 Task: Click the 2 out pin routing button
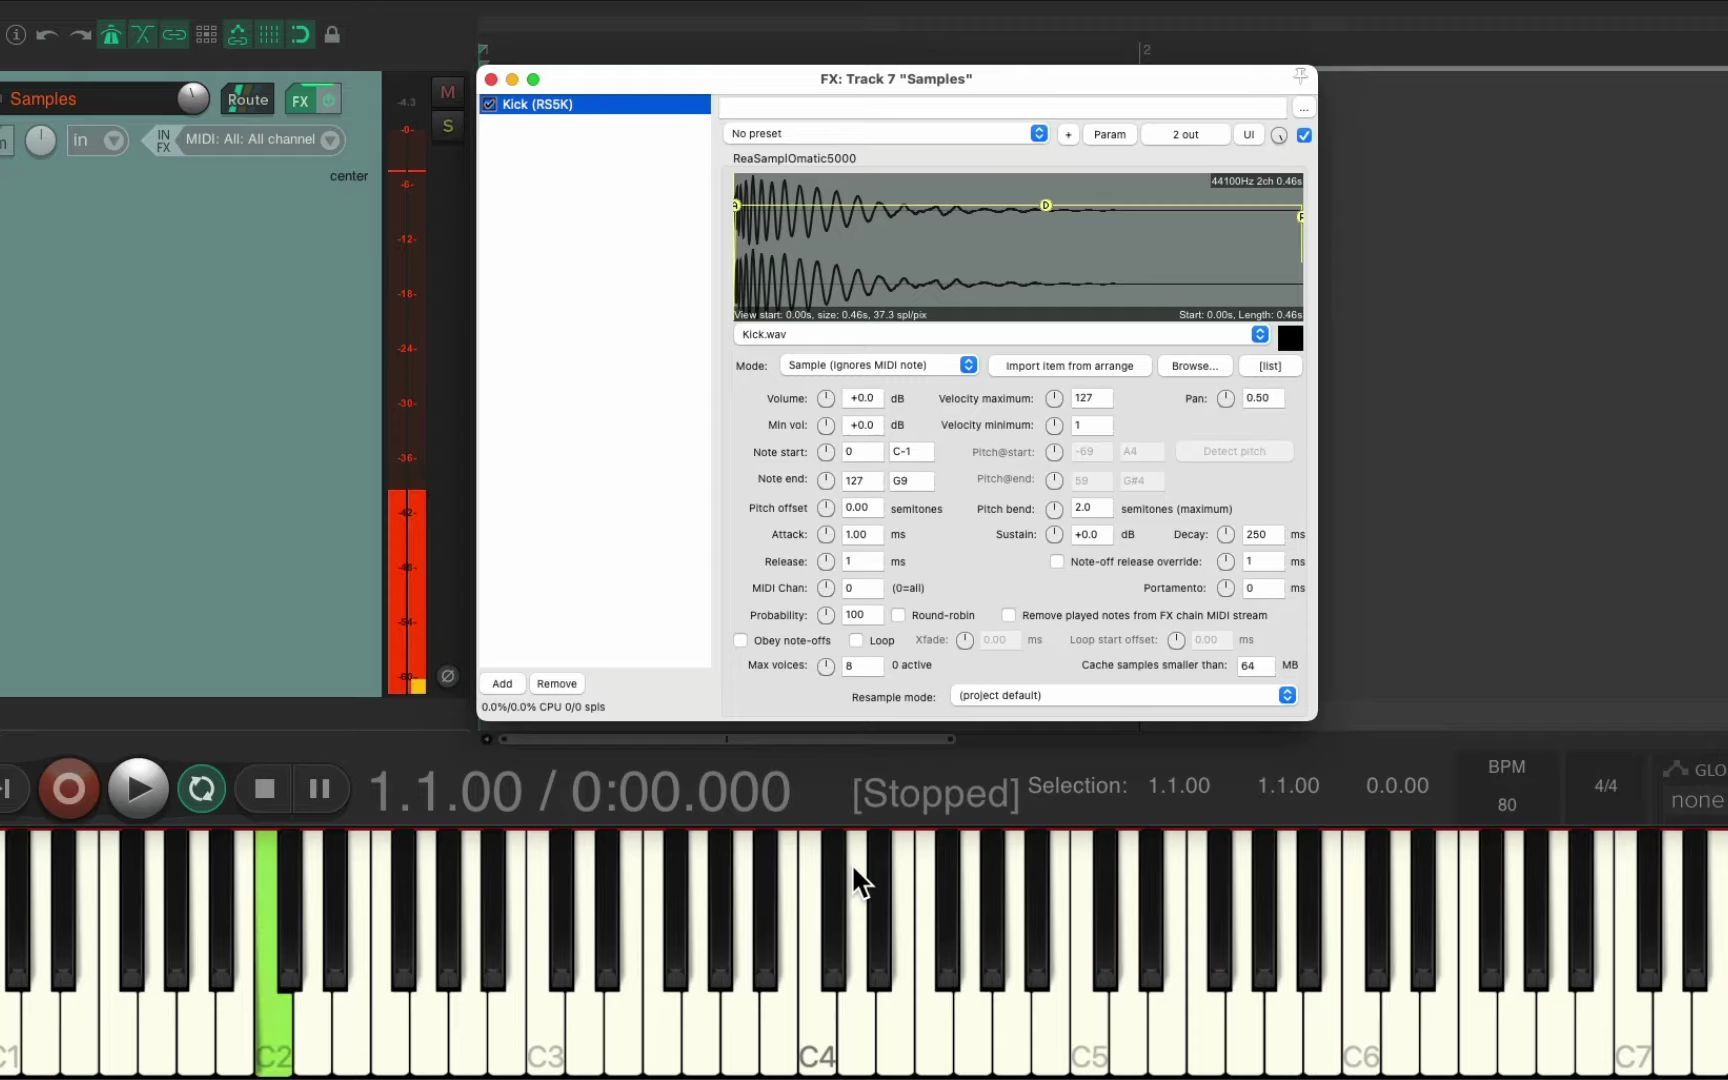[1186, 135]
